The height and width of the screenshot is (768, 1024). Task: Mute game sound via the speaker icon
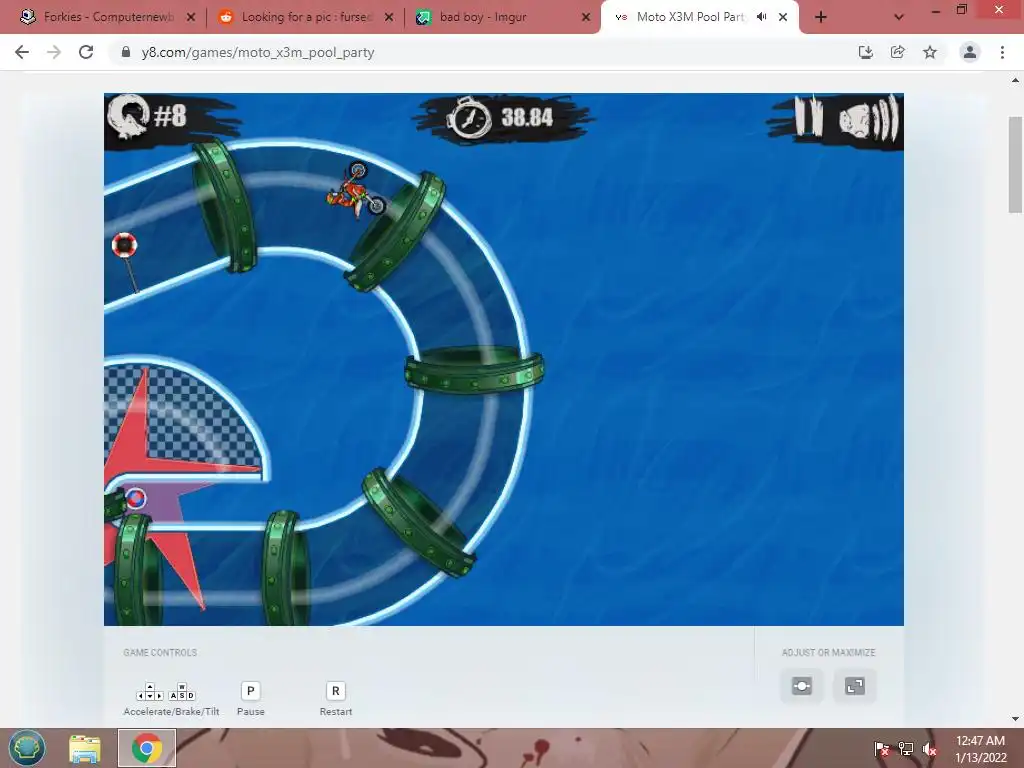coord(869,118)
